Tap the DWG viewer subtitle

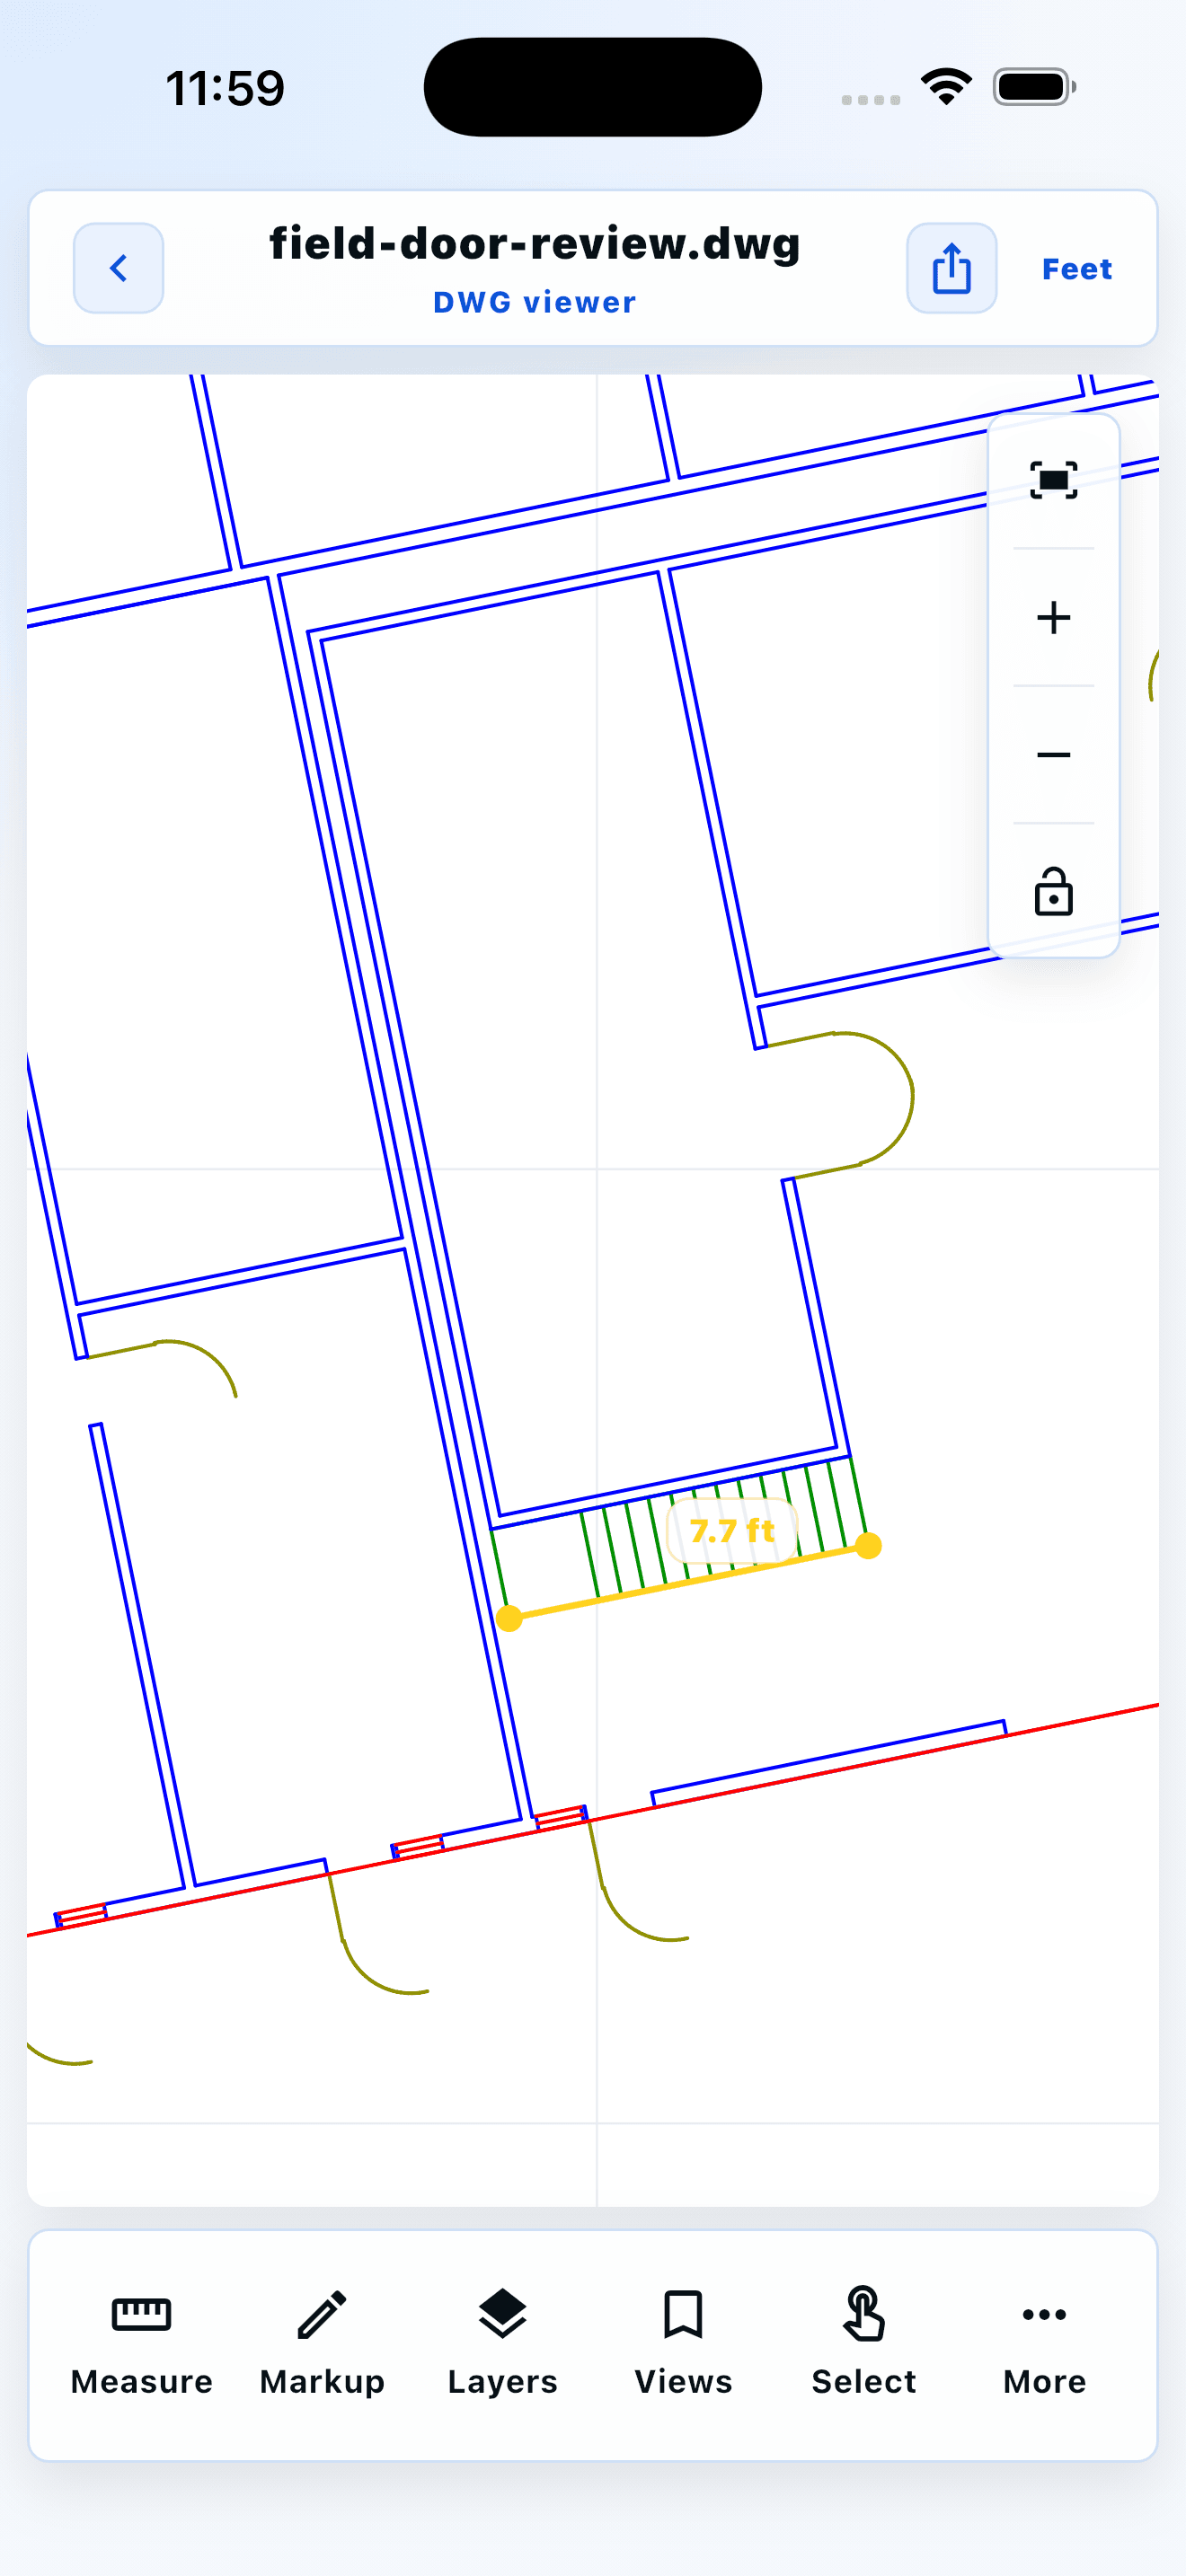click(x=535, y=302)
